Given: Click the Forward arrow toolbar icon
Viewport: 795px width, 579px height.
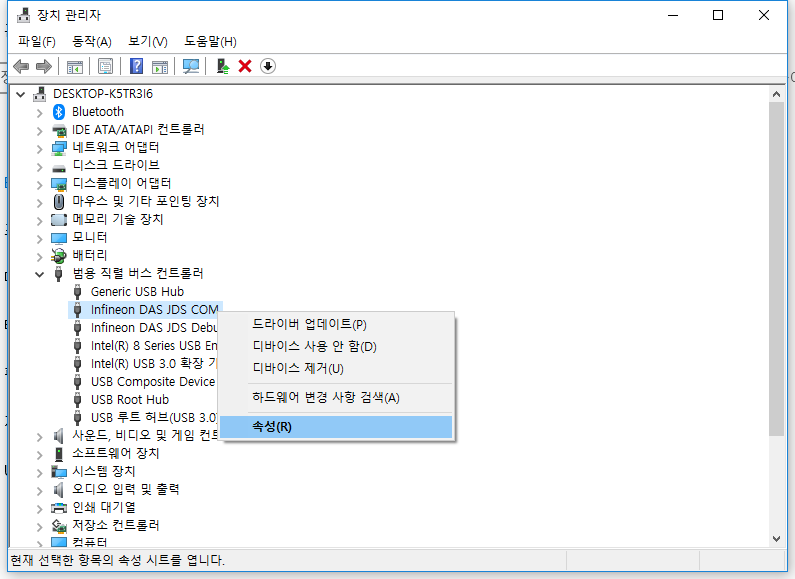Looking at the screenshot, I should point(44,66).
